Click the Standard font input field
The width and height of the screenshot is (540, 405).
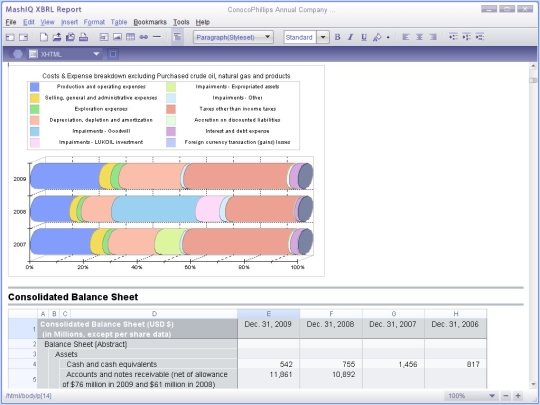[x=300, y=37]
